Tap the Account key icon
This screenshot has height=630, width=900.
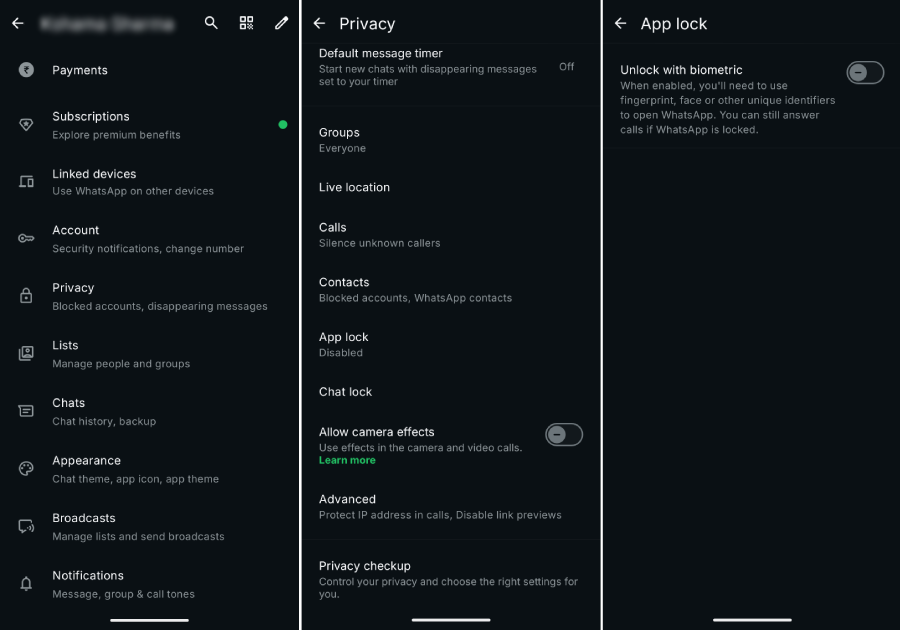26,238
